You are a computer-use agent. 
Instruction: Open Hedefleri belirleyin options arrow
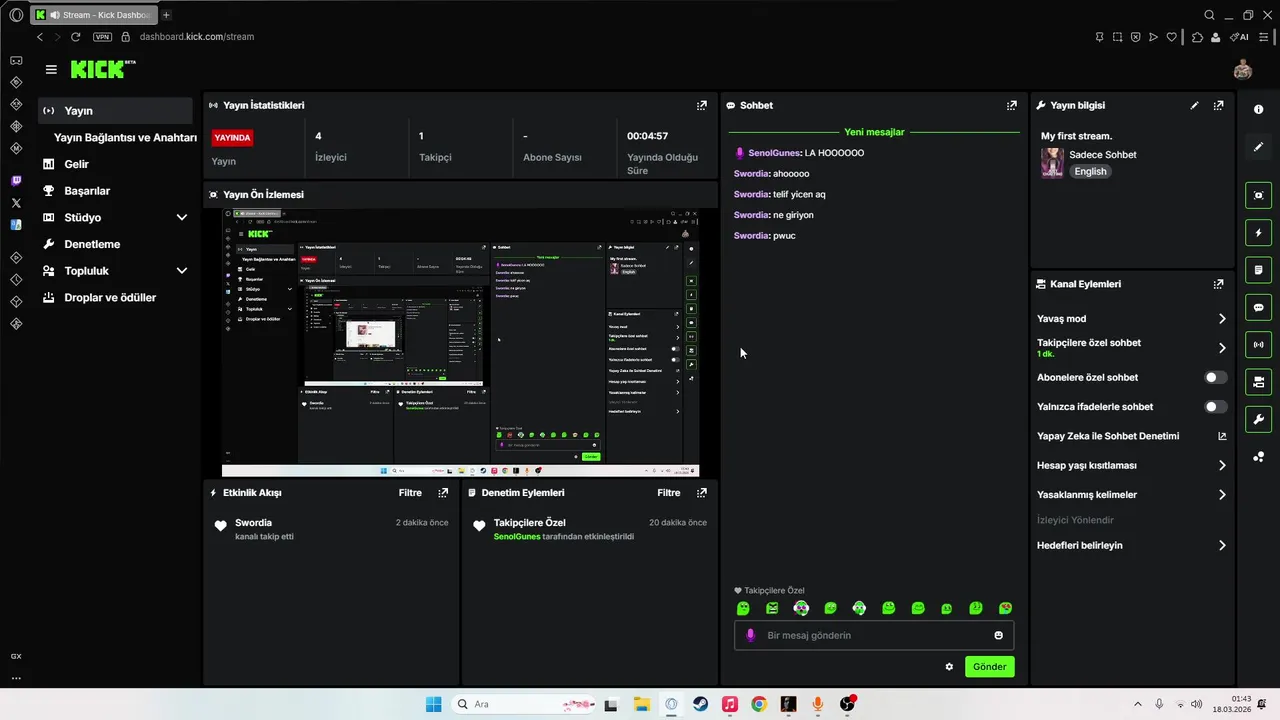click(x=1222, y=546)
